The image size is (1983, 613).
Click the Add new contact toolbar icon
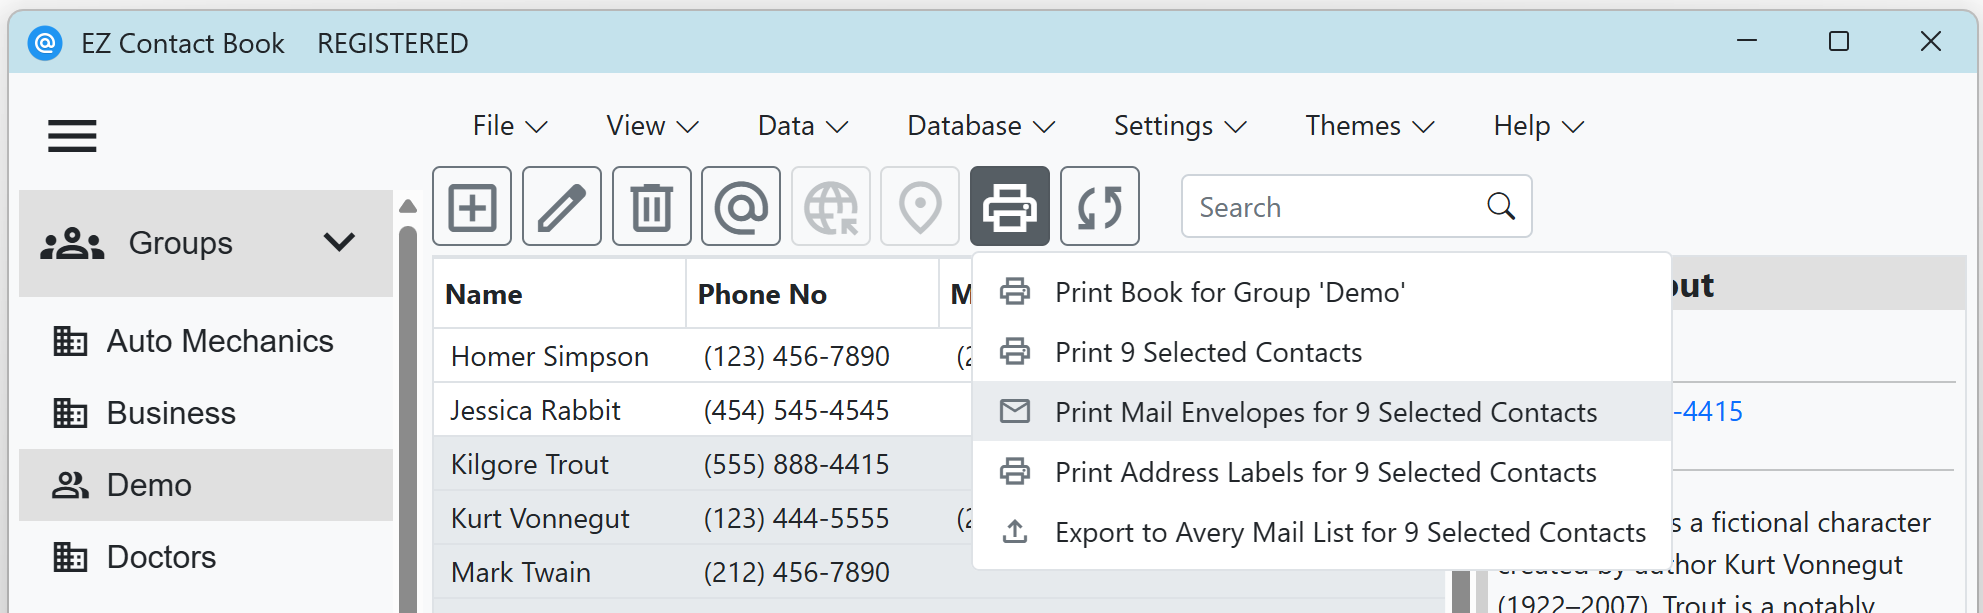pyautogui.click(x=472, y=207)
